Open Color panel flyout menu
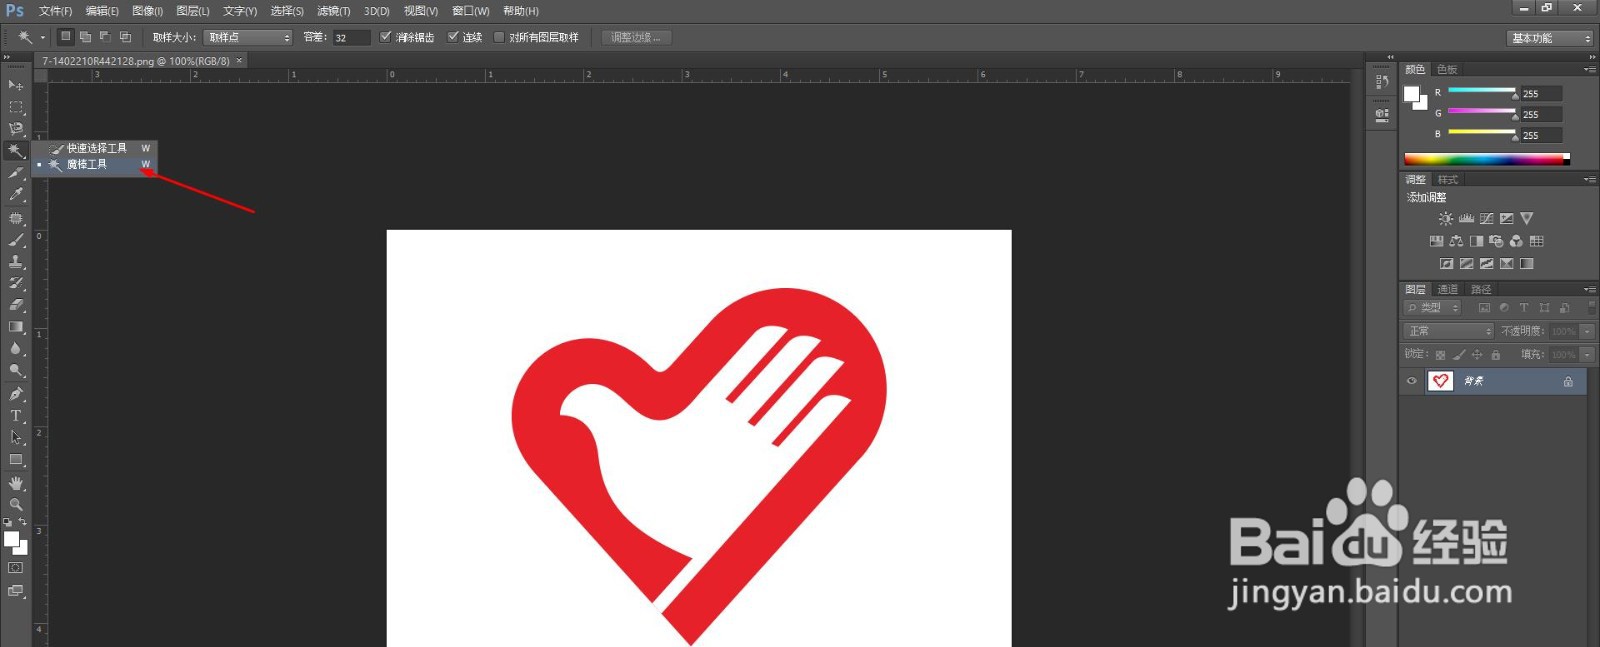1600x647 pixels. click(1590, 70)
